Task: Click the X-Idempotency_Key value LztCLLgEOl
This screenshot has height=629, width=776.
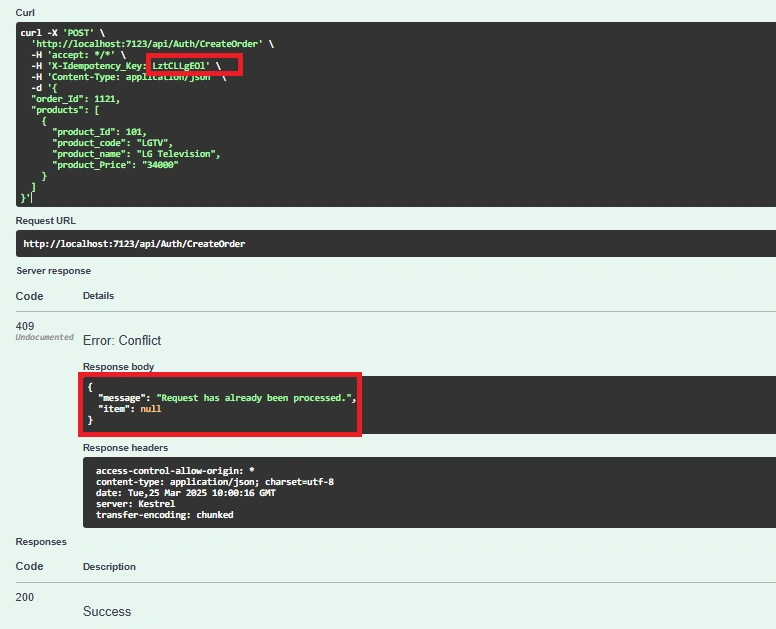Action: (x=181, y=66)
